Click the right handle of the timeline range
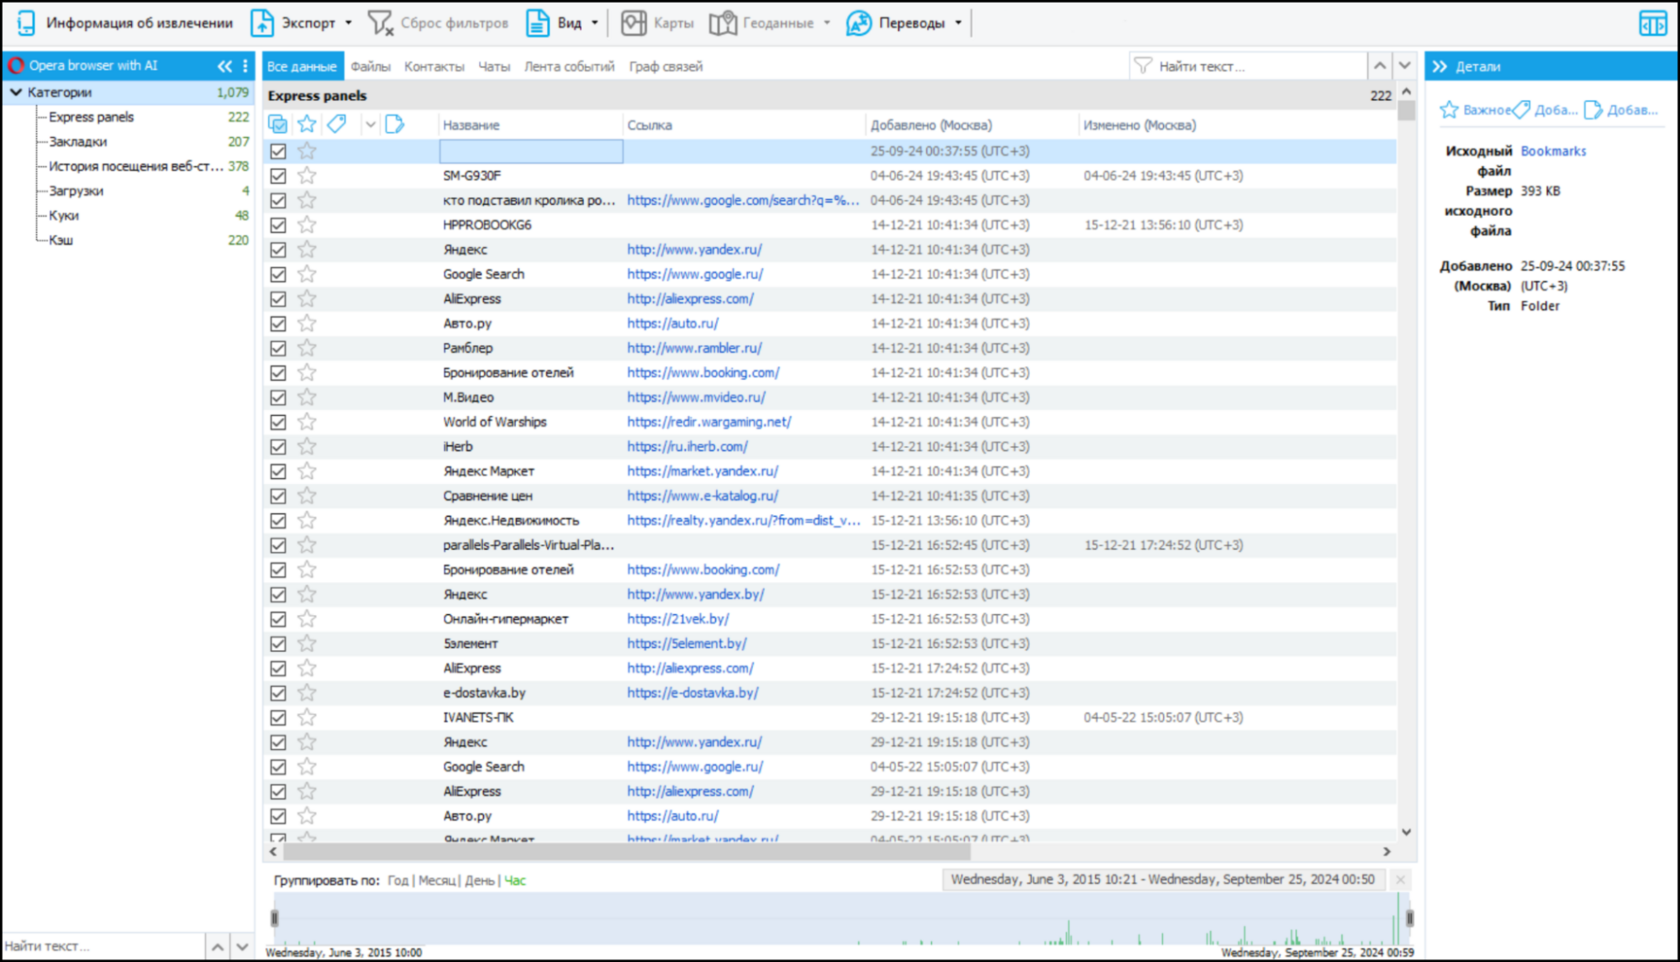The height and width of the screenshot is (962, 1680). 1409,918
